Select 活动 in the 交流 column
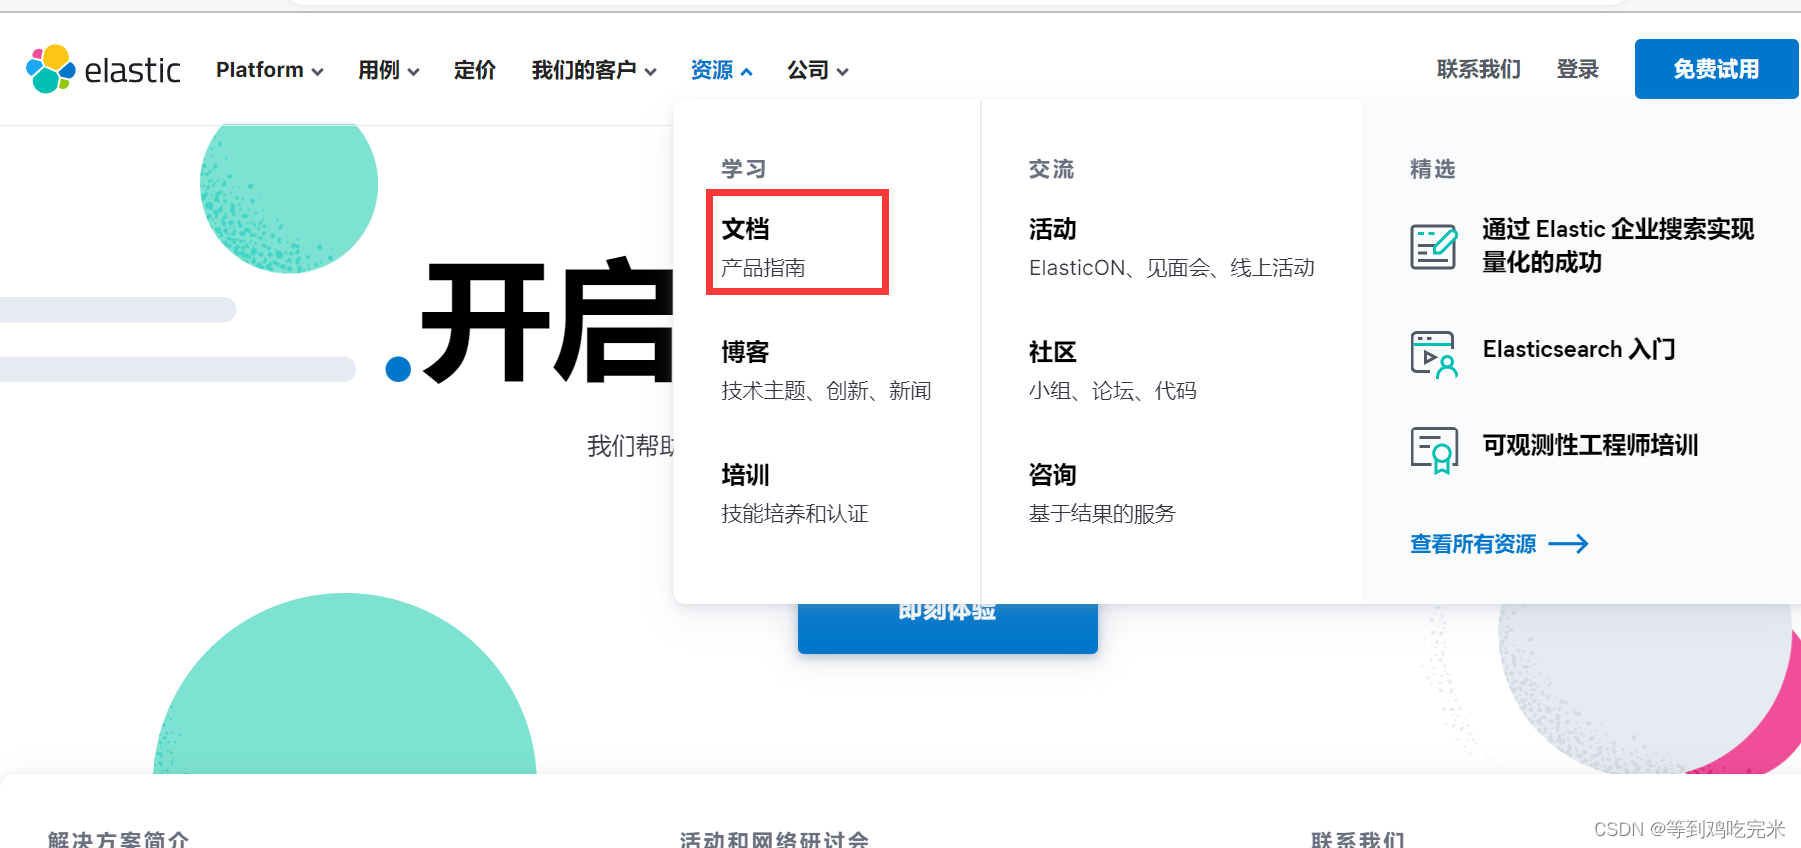 pos(1053,229)
